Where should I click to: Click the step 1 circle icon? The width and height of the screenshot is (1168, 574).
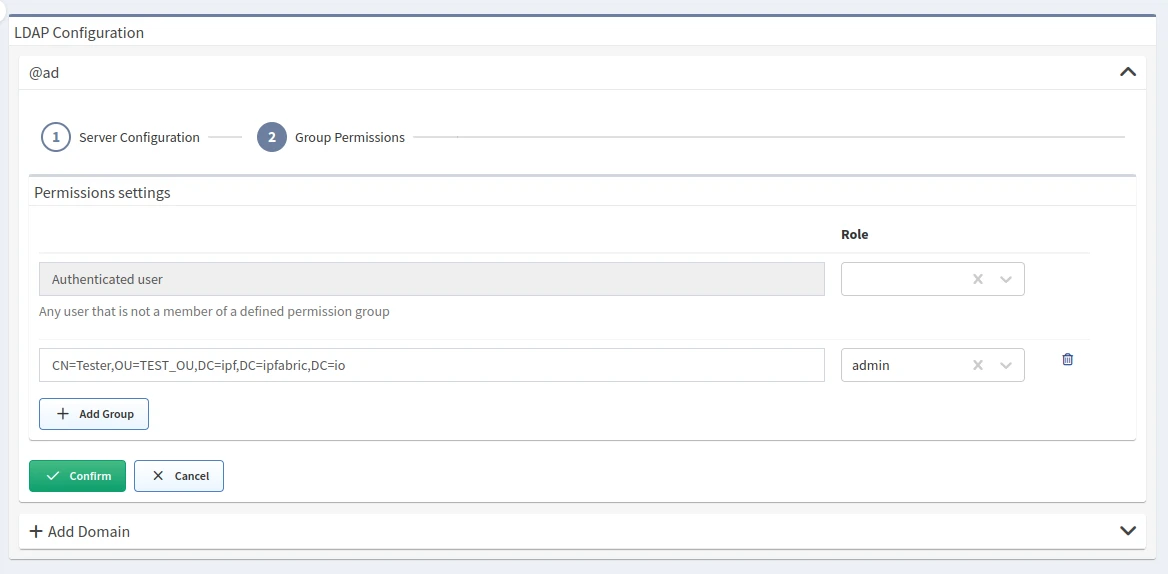pos(56,137)
